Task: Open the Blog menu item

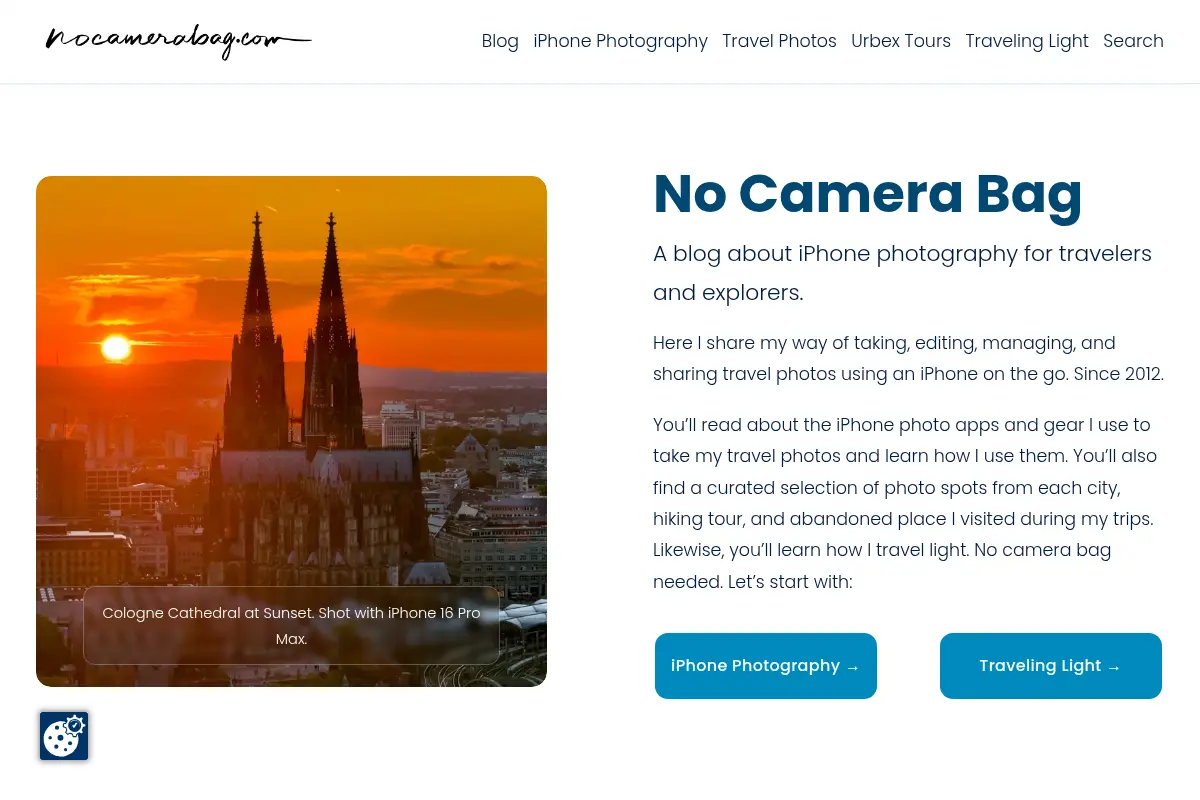Action: pyautogui.click(x=500, y=41)
